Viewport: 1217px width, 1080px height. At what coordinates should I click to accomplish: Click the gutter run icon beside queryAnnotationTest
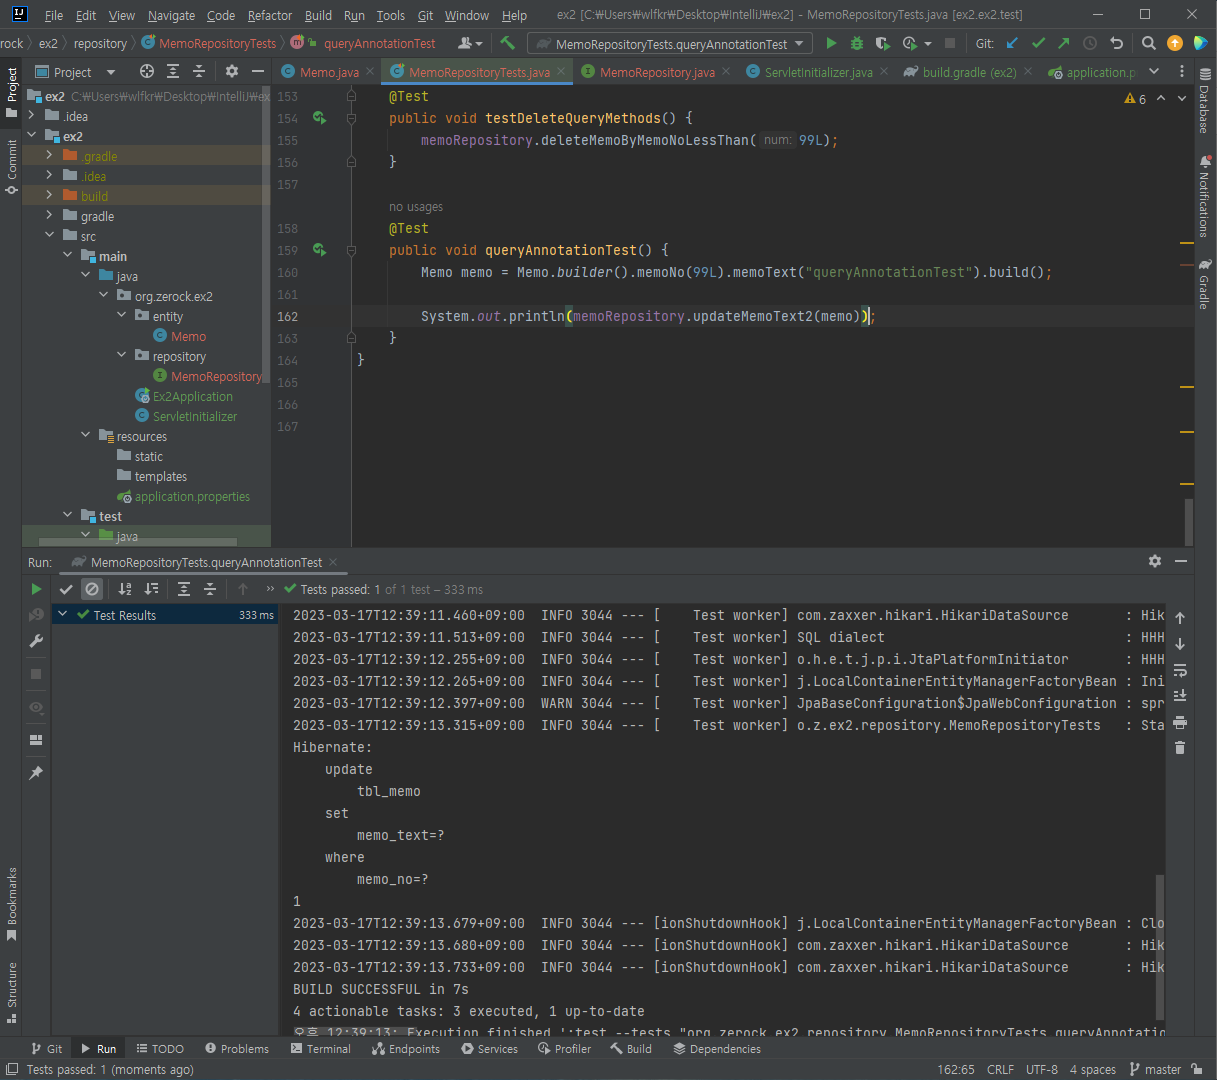click(x=319, y=250)
